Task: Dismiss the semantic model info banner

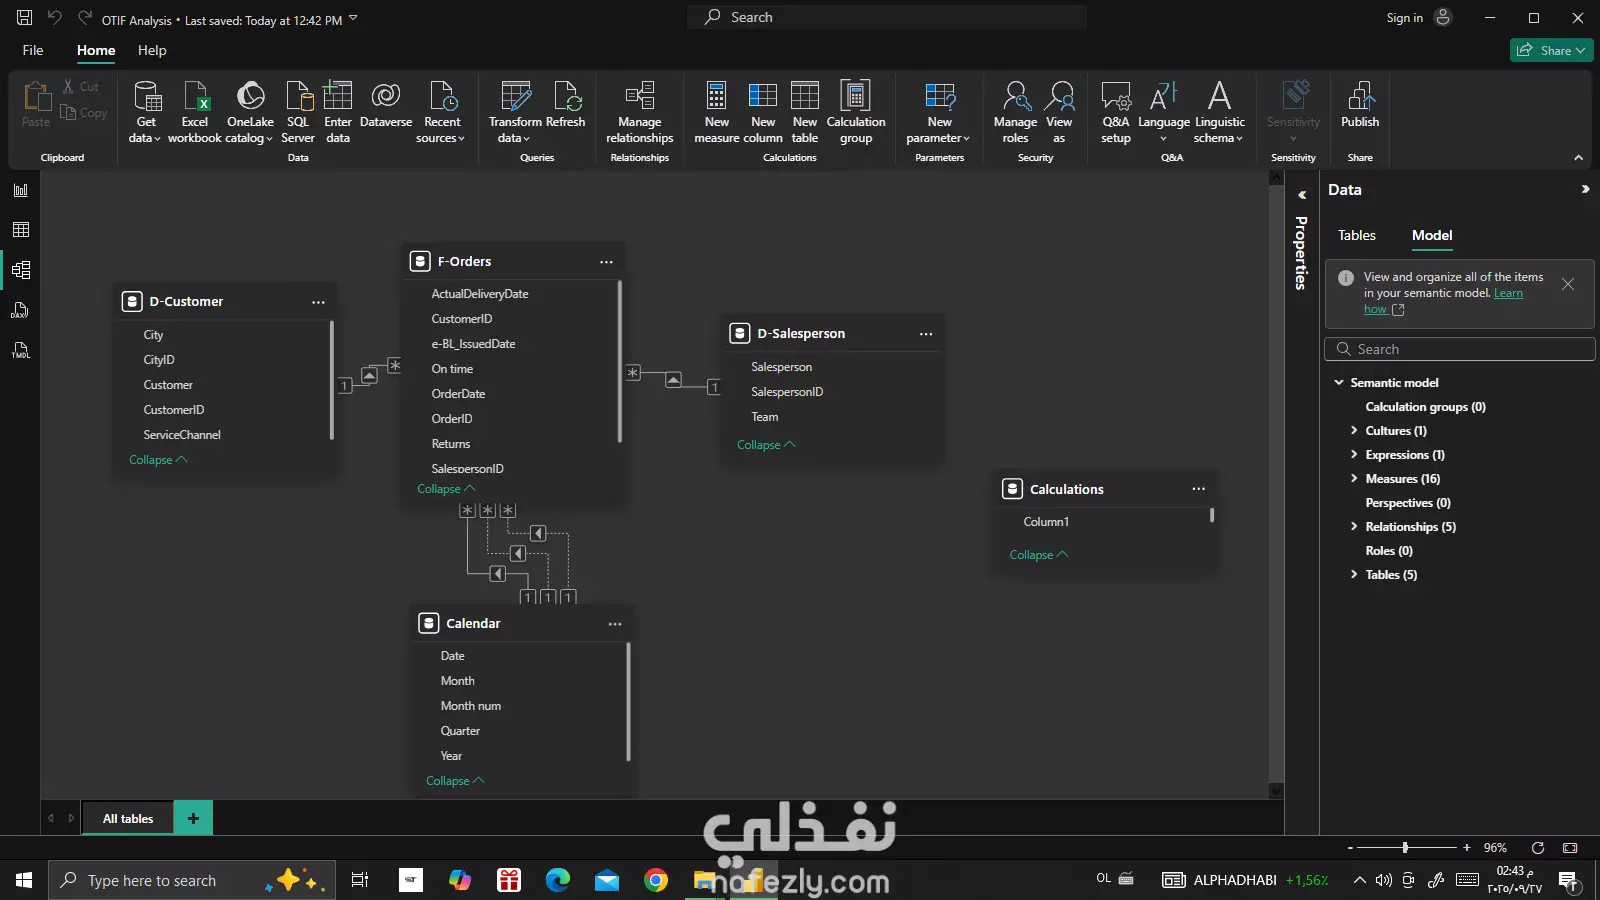Action: coord(1568,284)
